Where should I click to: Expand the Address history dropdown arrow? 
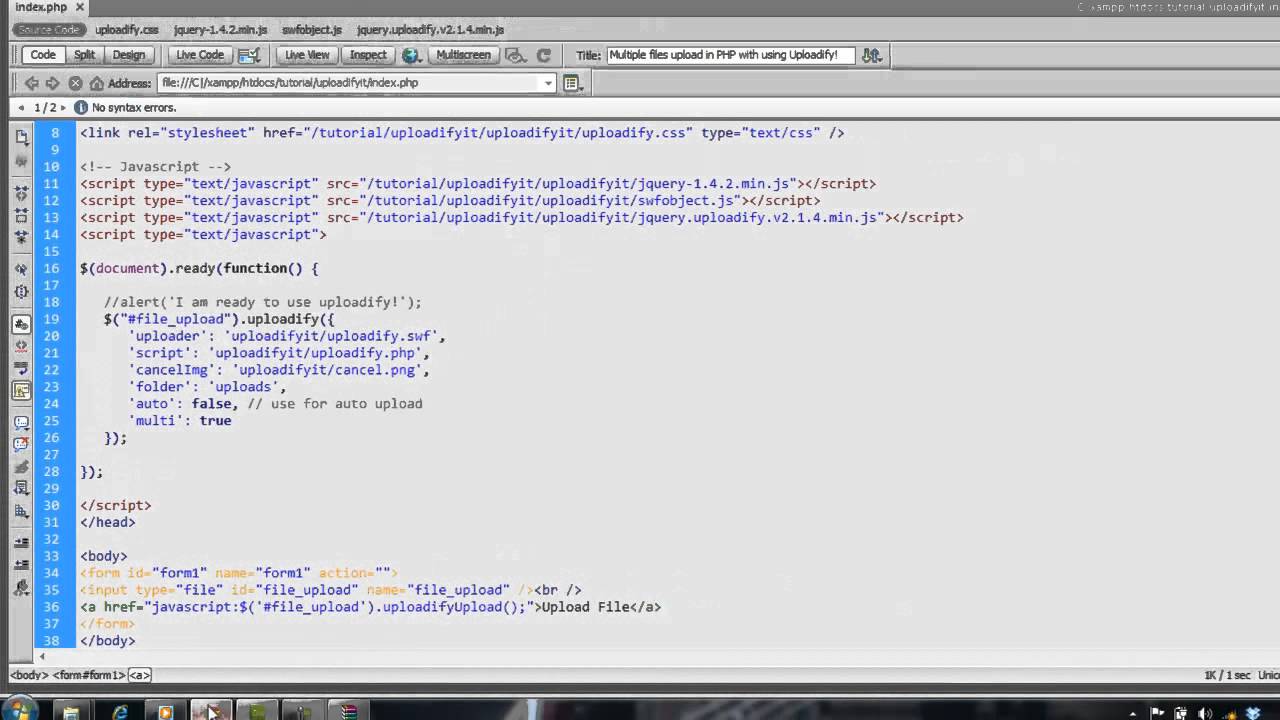click(x=548, y=83)
